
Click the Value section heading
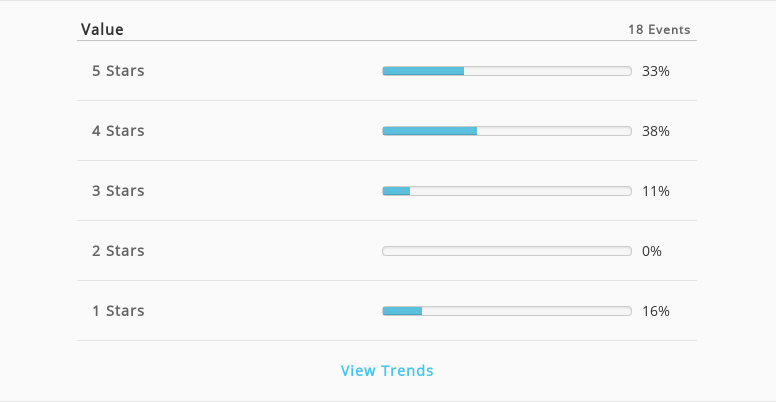pos(102,29)
